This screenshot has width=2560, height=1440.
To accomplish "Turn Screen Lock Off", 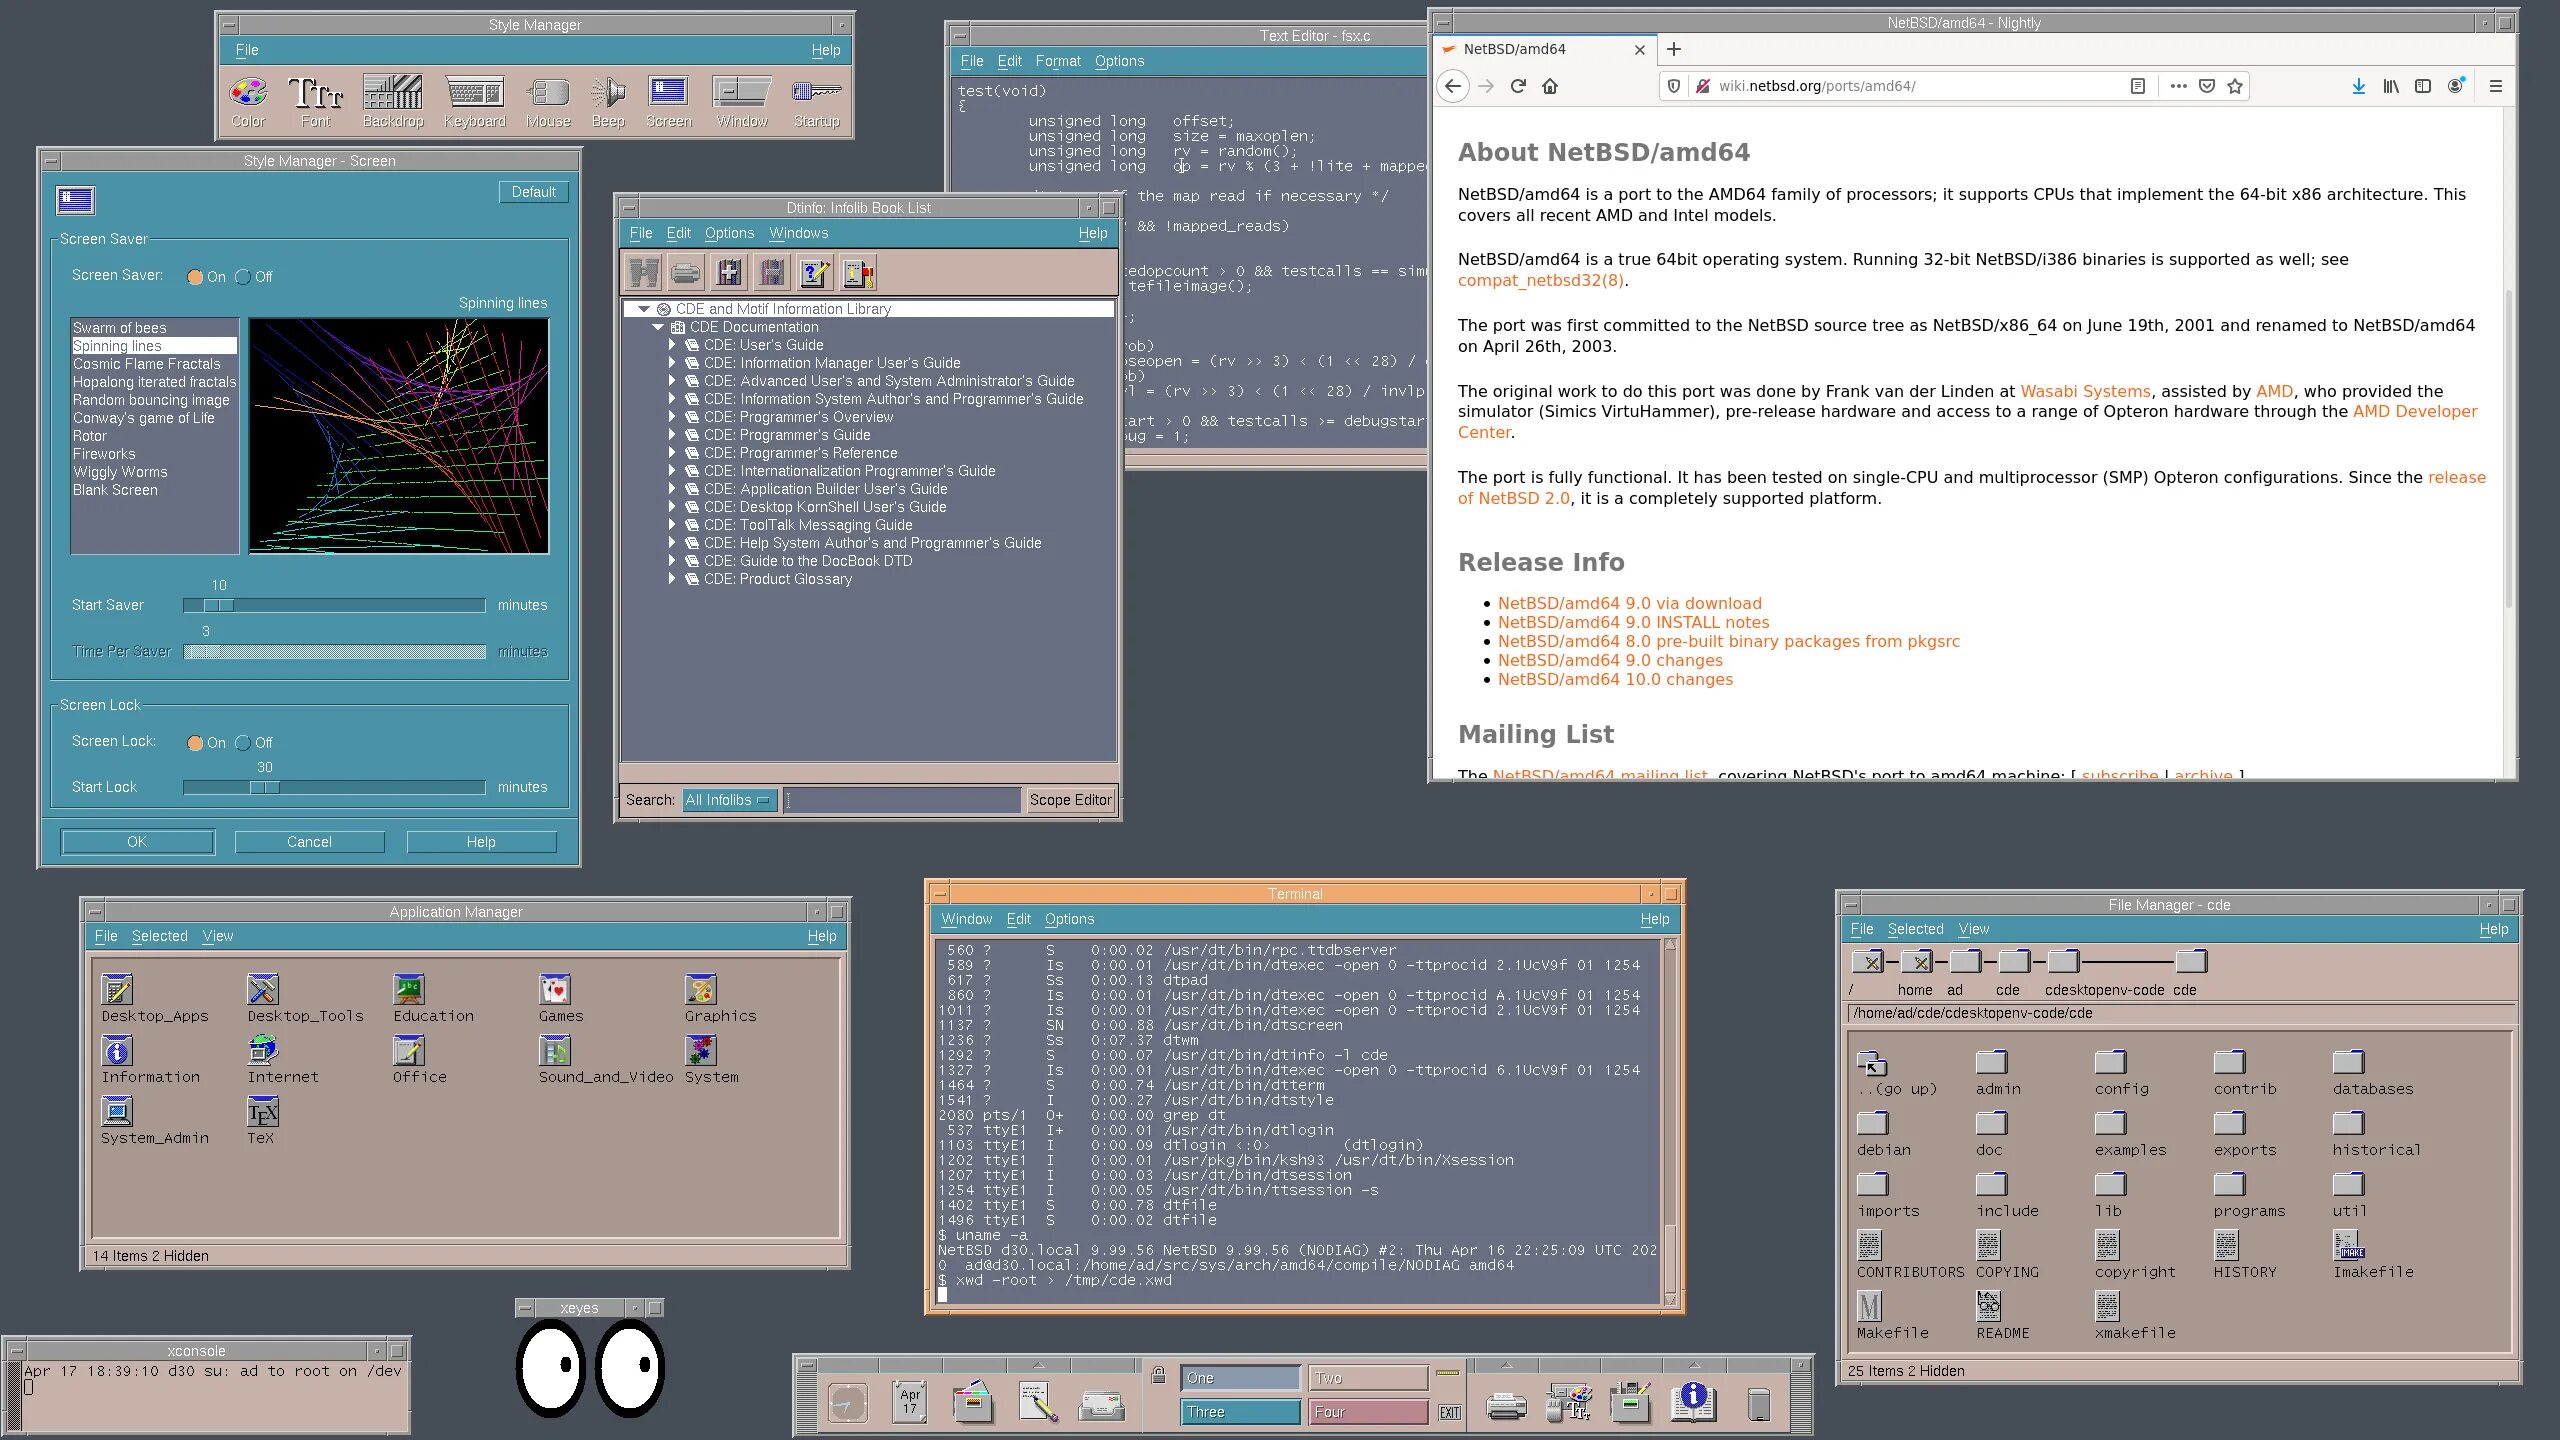I will pos(254,743).
